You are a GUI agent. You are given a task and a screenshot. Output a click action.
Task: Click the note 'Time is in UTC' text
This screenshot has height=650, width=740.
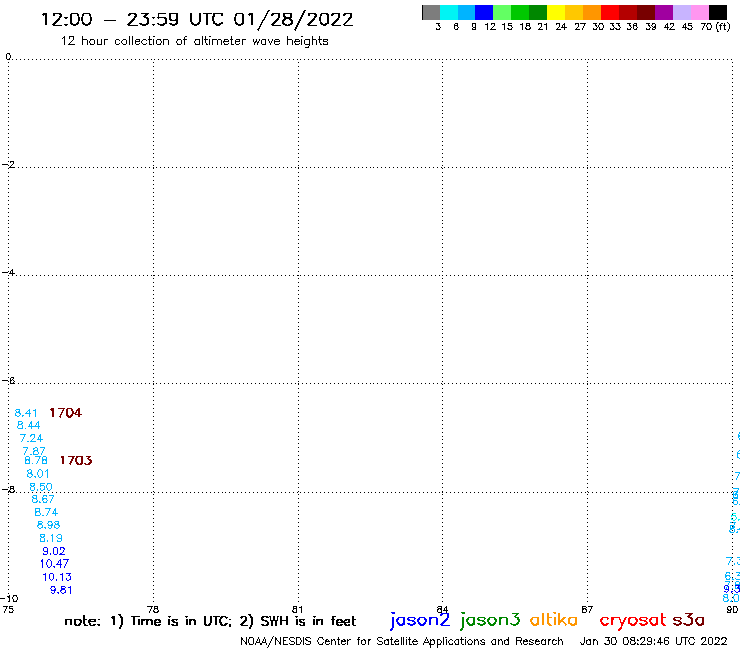181,621
